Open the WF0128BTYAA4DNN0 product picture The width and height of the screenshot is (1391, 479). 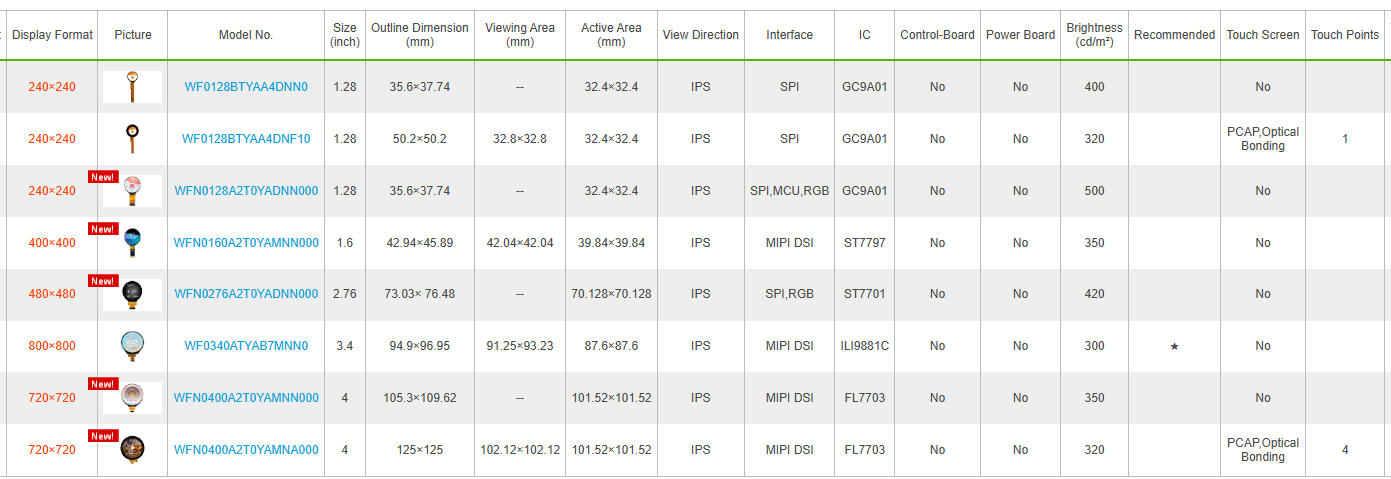132,87
